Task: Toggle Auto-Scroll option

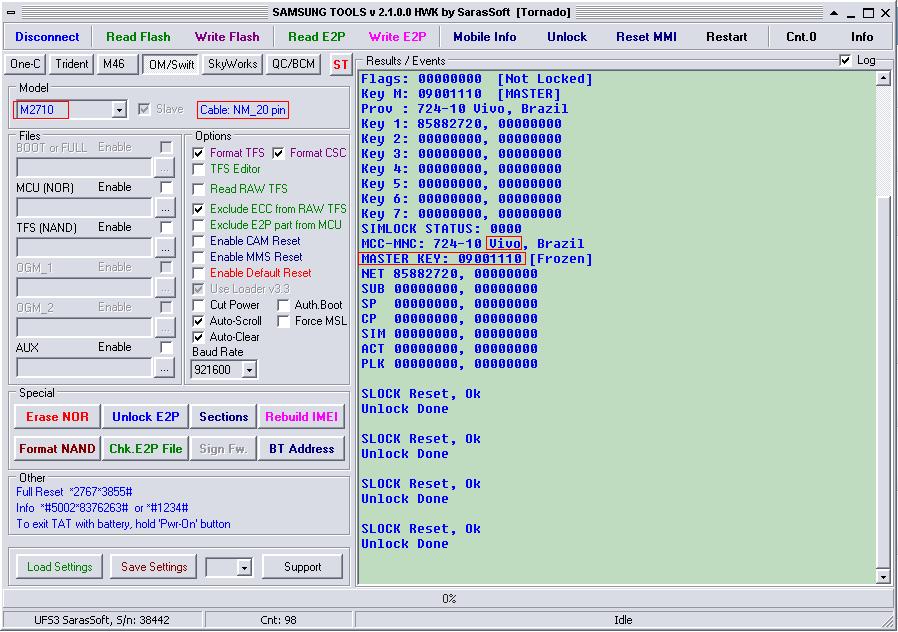Action: click(x=198, y=321)
